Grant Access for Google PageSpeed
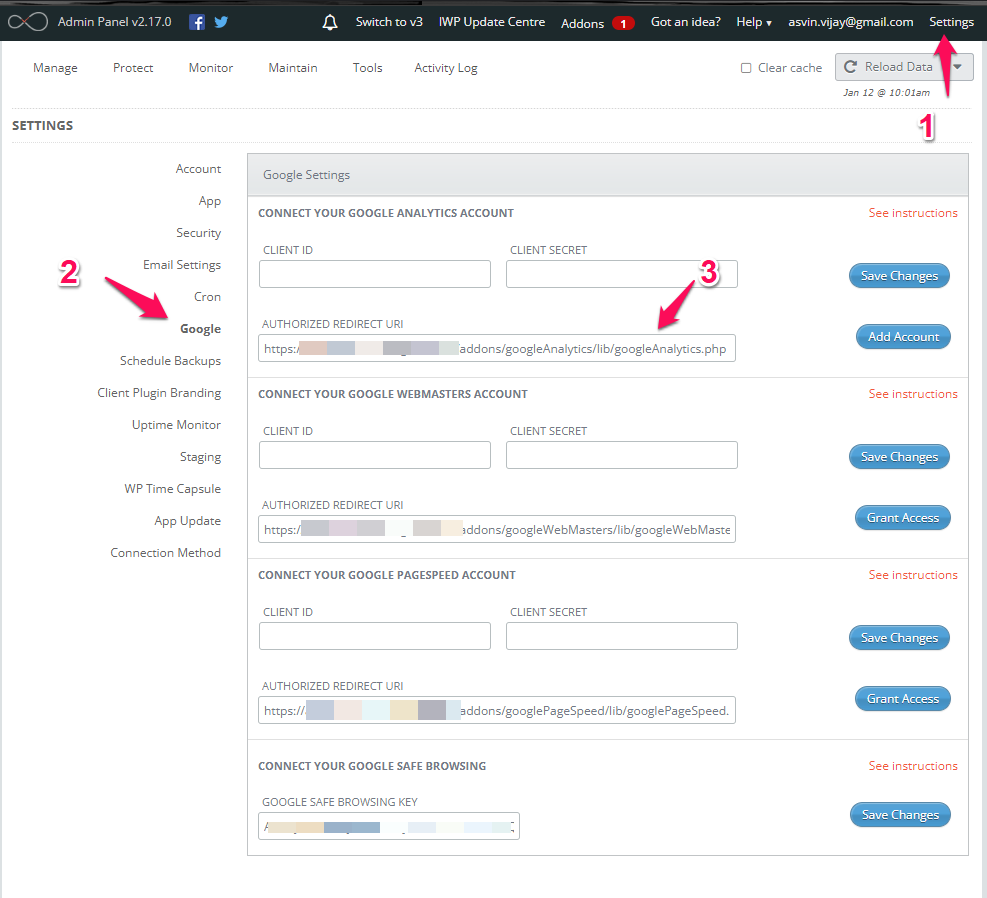The image size is (987, 898). pyautogui.click(x=903, y=699)
